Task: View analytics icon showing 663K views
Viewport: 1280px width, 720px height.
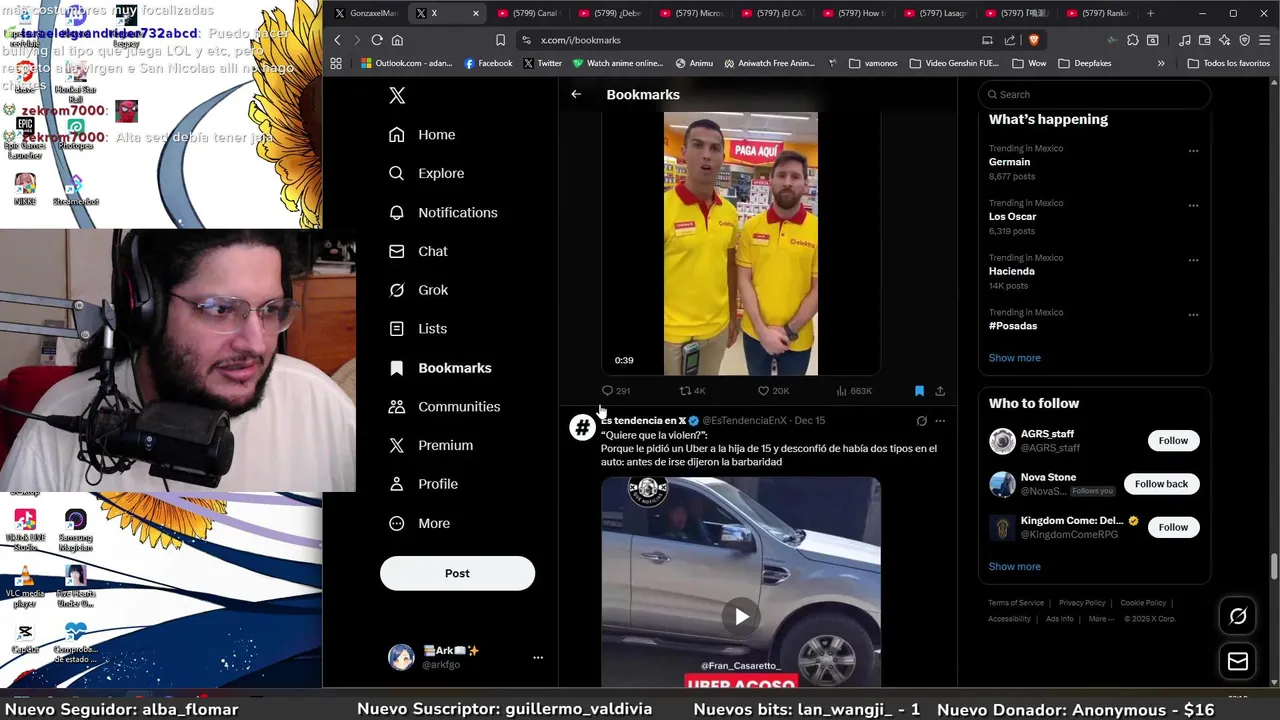Action: (x=841, y=391)
